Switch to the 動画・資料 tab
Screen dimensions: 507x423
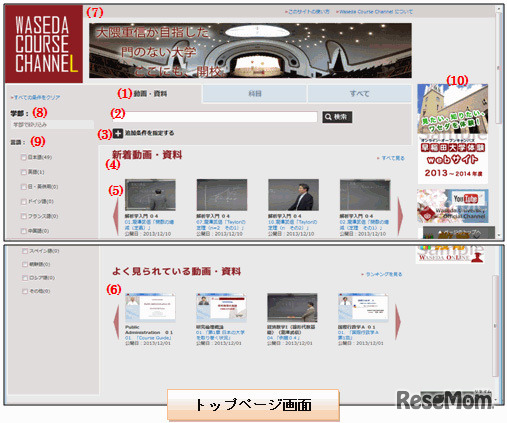[150, 94]
